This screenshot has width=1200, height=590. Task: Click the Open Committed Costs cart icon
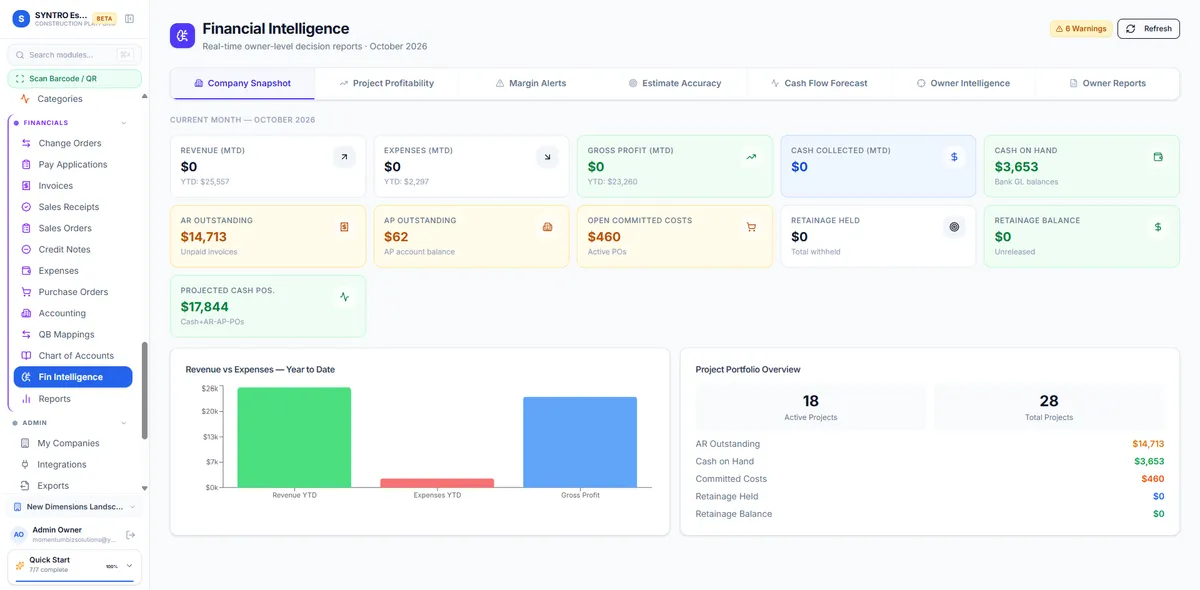[x=751, y=227]
